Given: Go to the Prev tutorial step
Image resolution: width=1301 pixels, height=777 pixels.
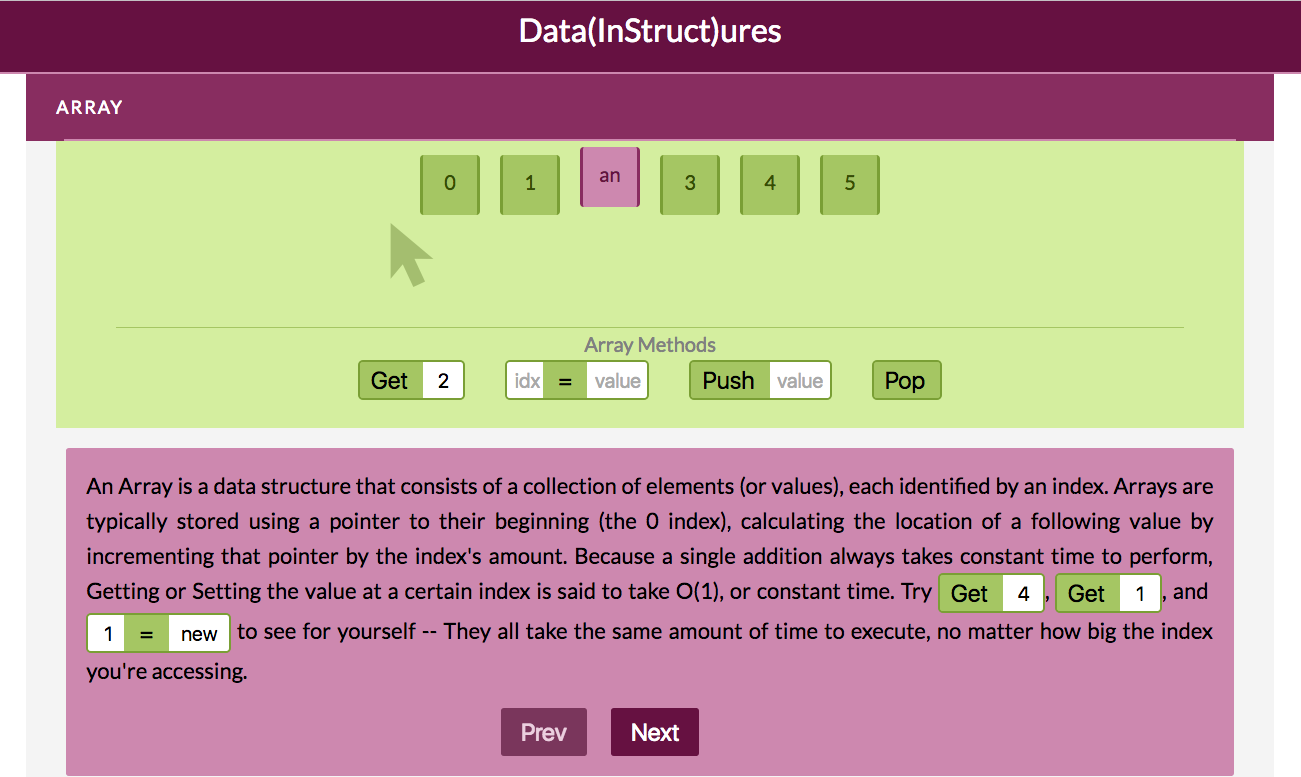Looking at the screenshot, I should pyautogui.click(x=543, y=732).
